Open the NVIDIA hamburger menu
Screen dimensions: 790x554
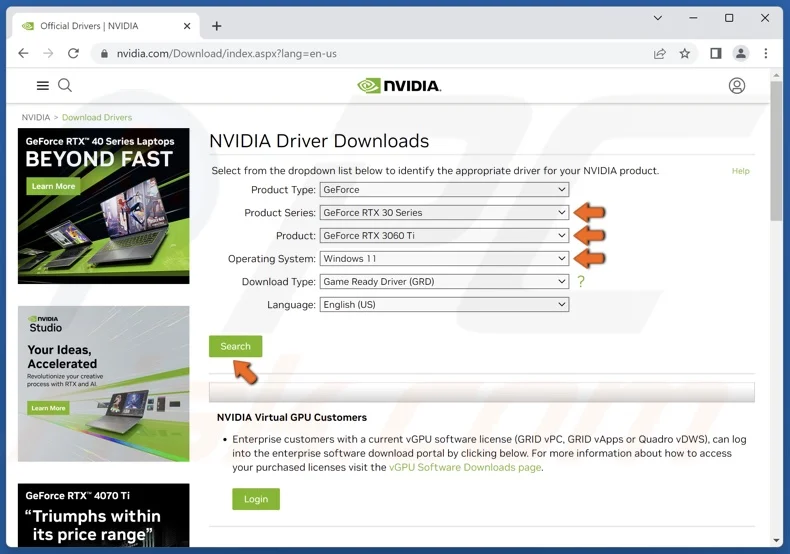pyautogui.click(x=43, y=86)
